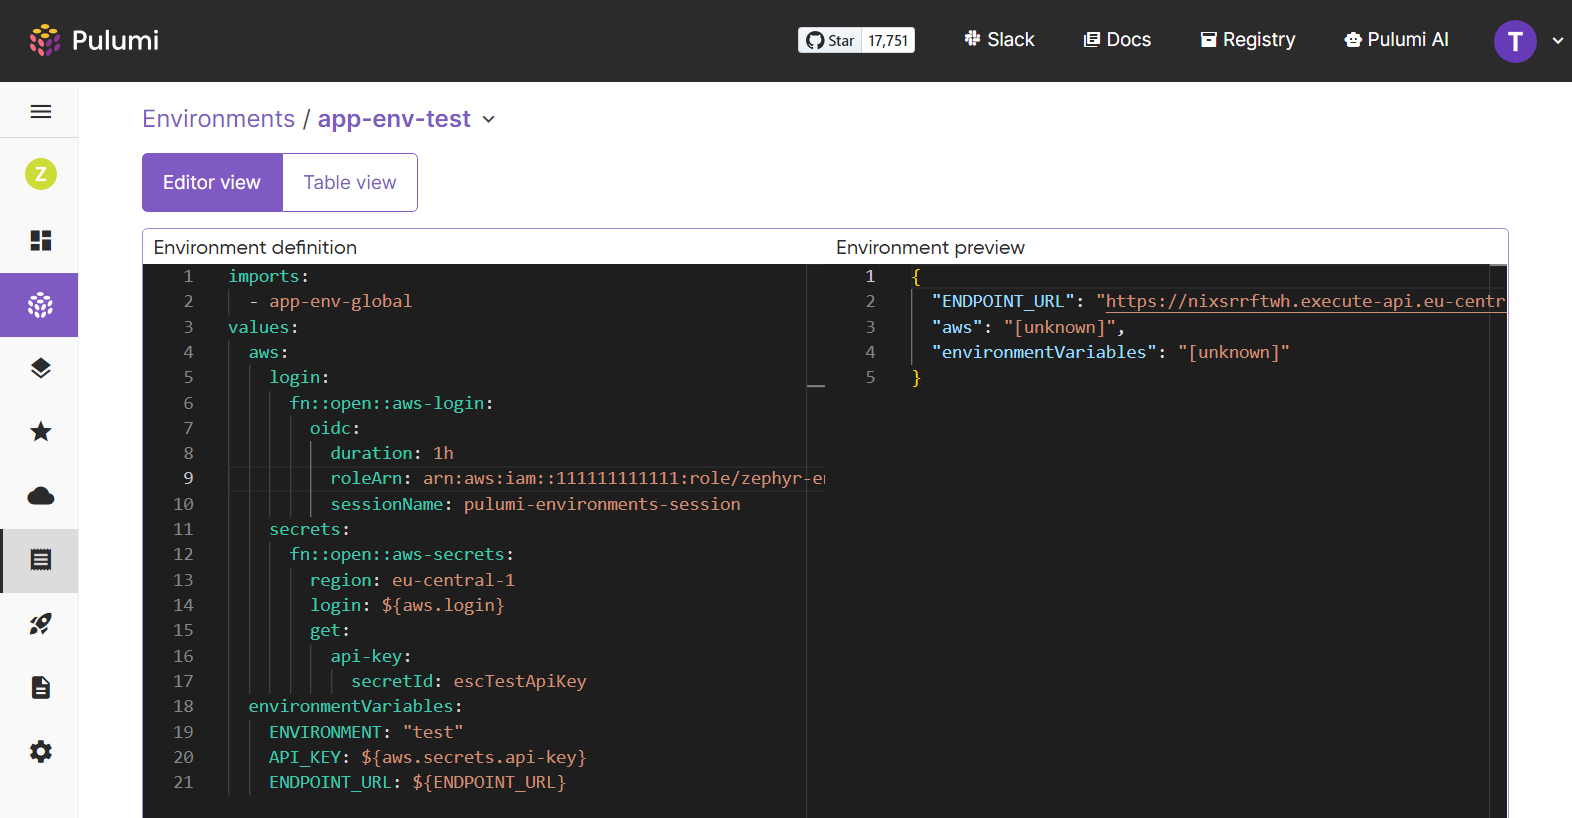
Task: Open the Docs link
Action: [x=1117, y=40]
